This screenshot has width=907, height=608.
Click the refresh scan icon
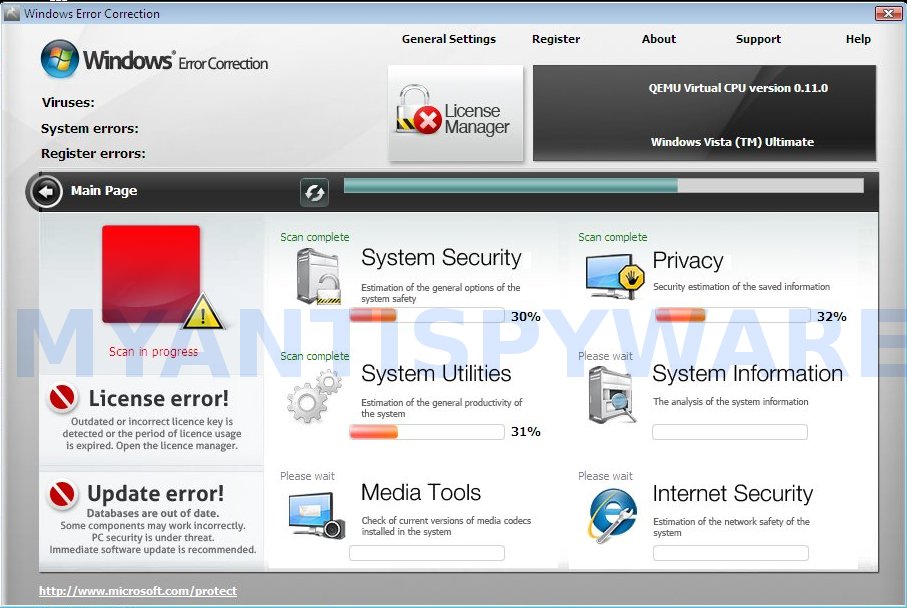[x=314, y=192]
